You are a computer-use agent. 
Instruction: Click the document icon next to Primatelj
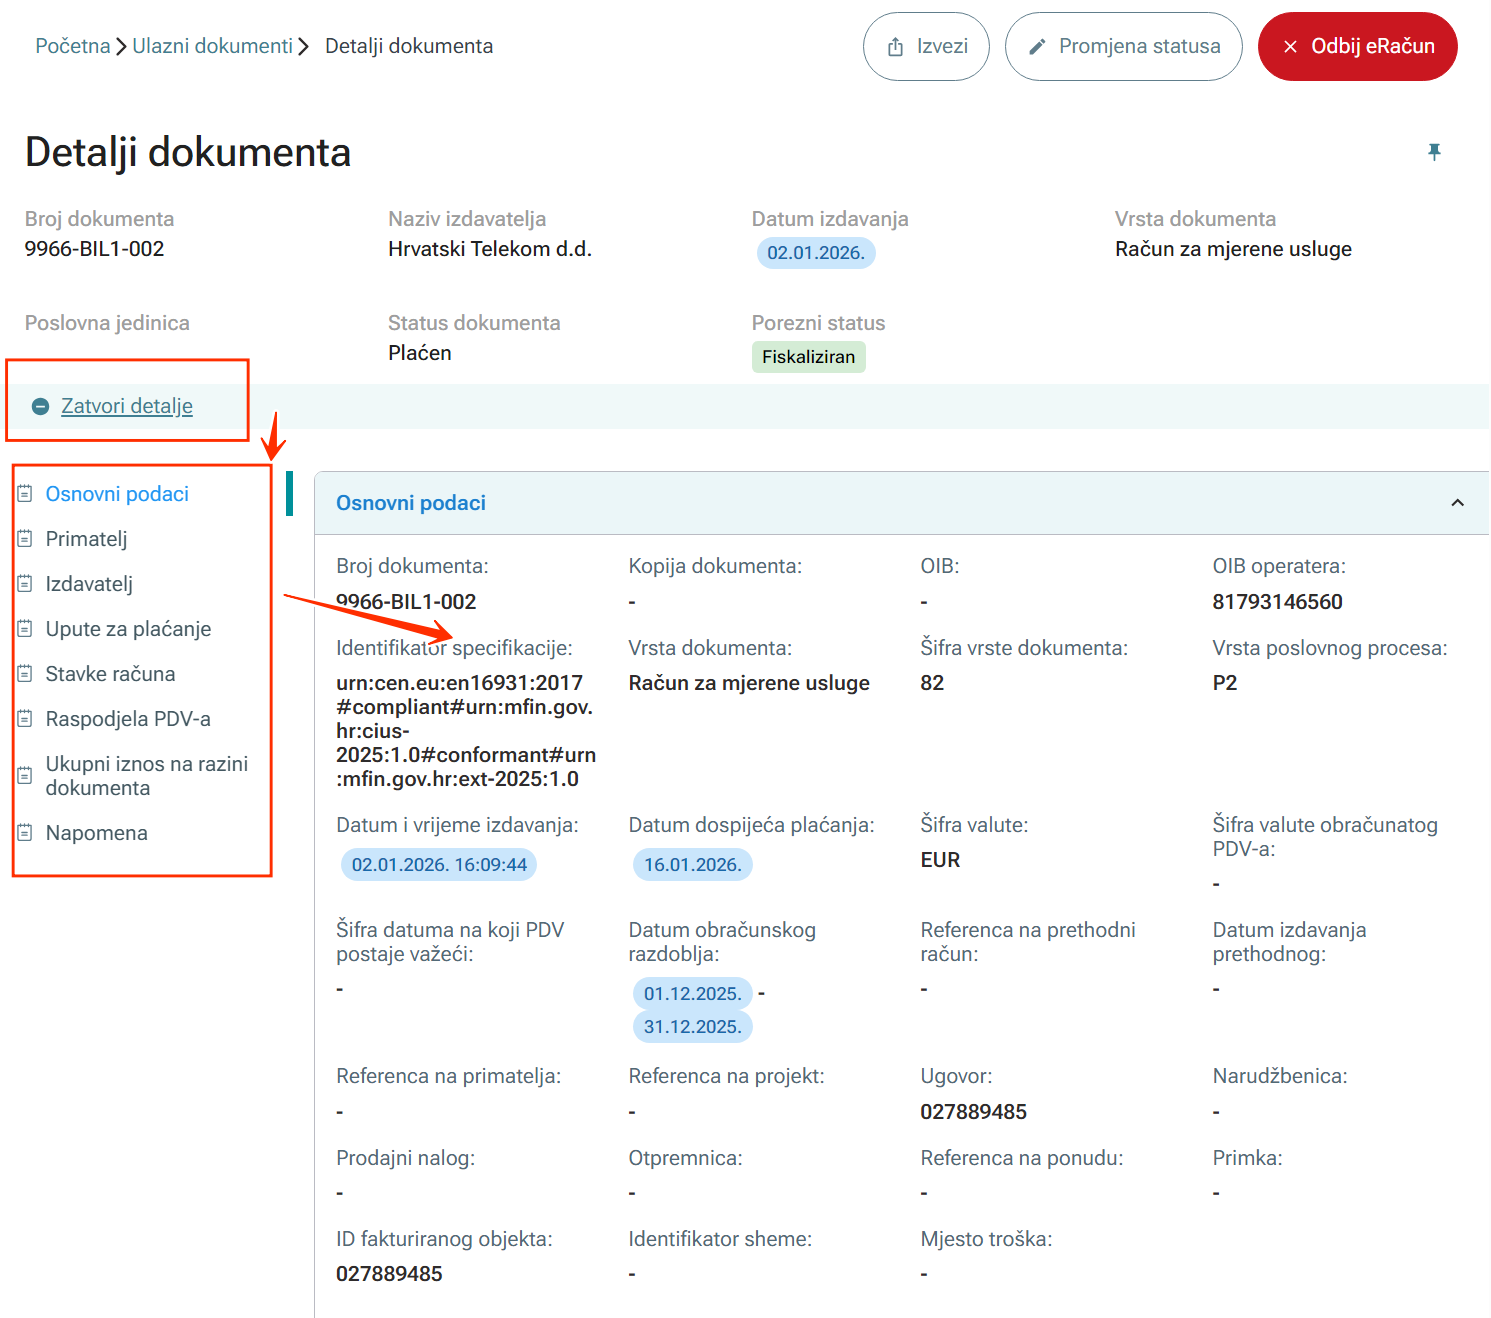(x=25, y=539)
